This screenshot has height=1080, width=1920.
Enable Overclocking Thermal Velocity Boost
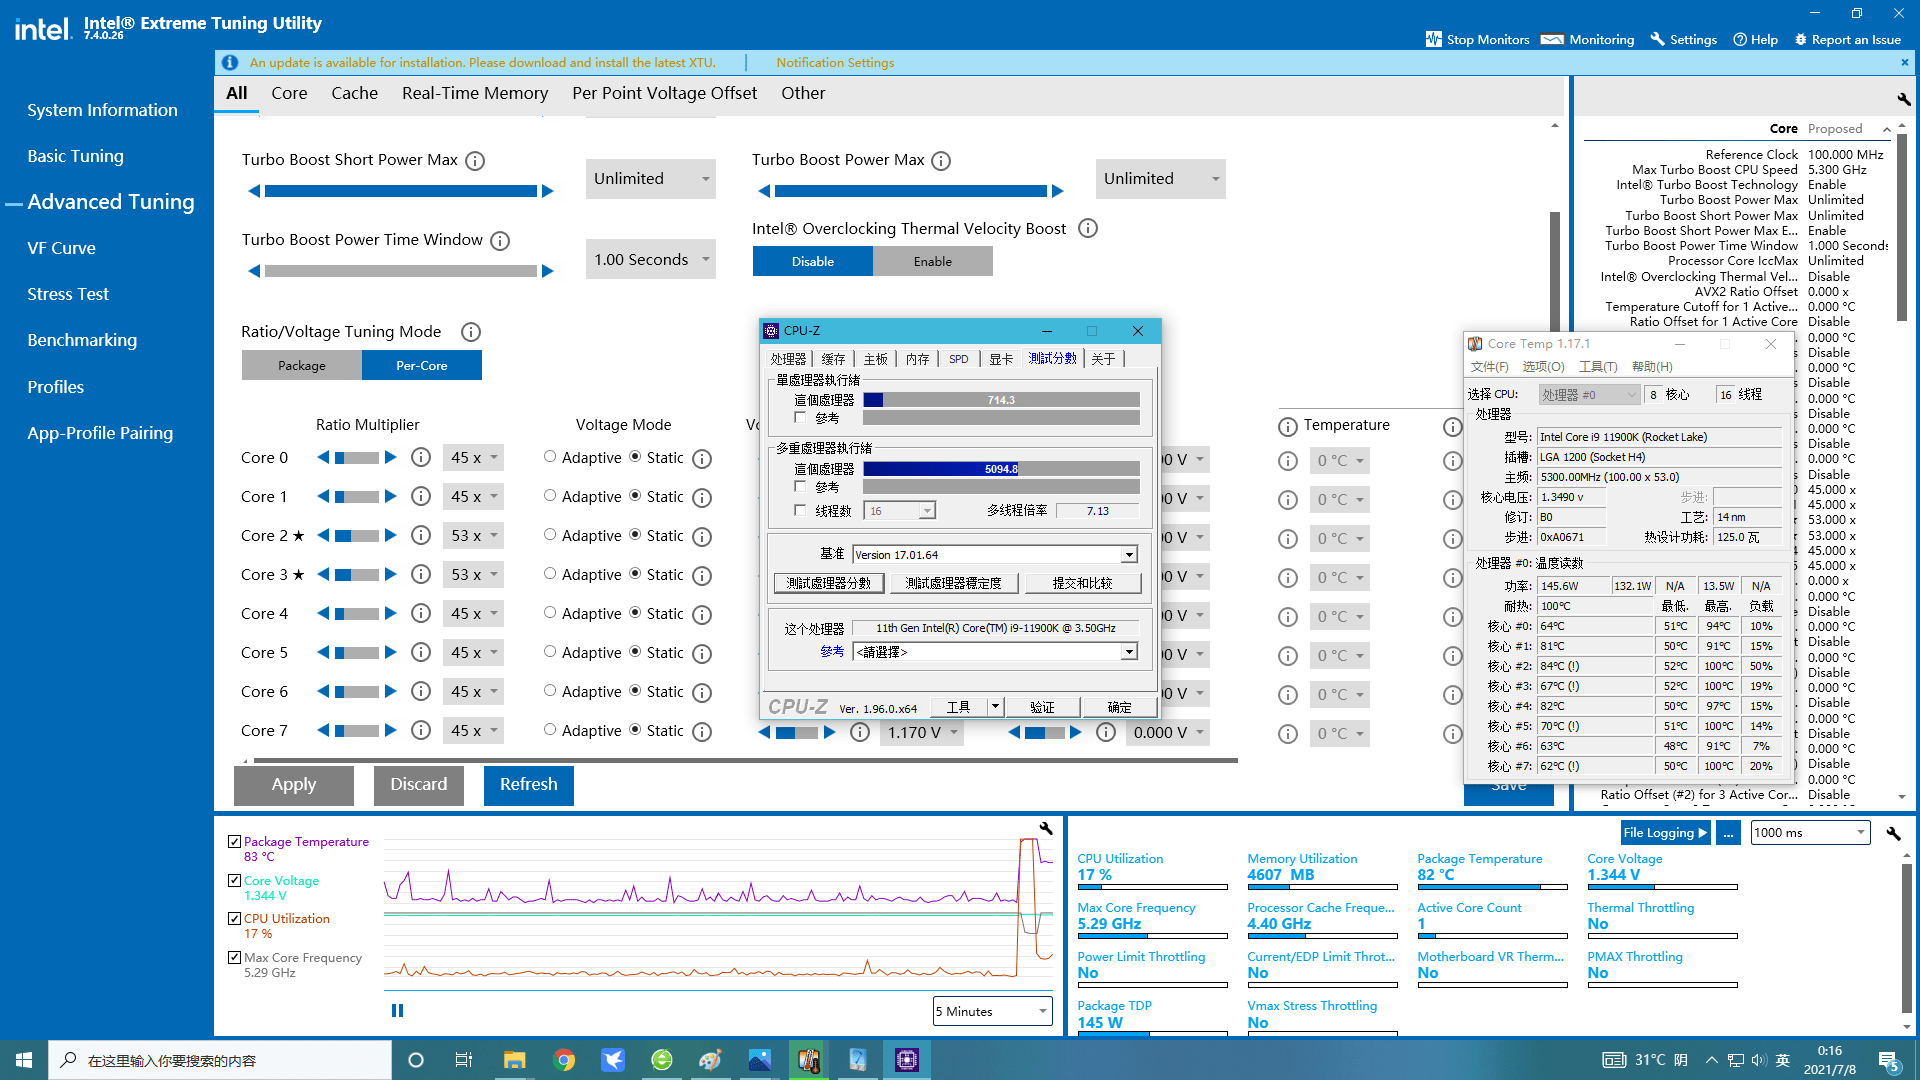933,261
